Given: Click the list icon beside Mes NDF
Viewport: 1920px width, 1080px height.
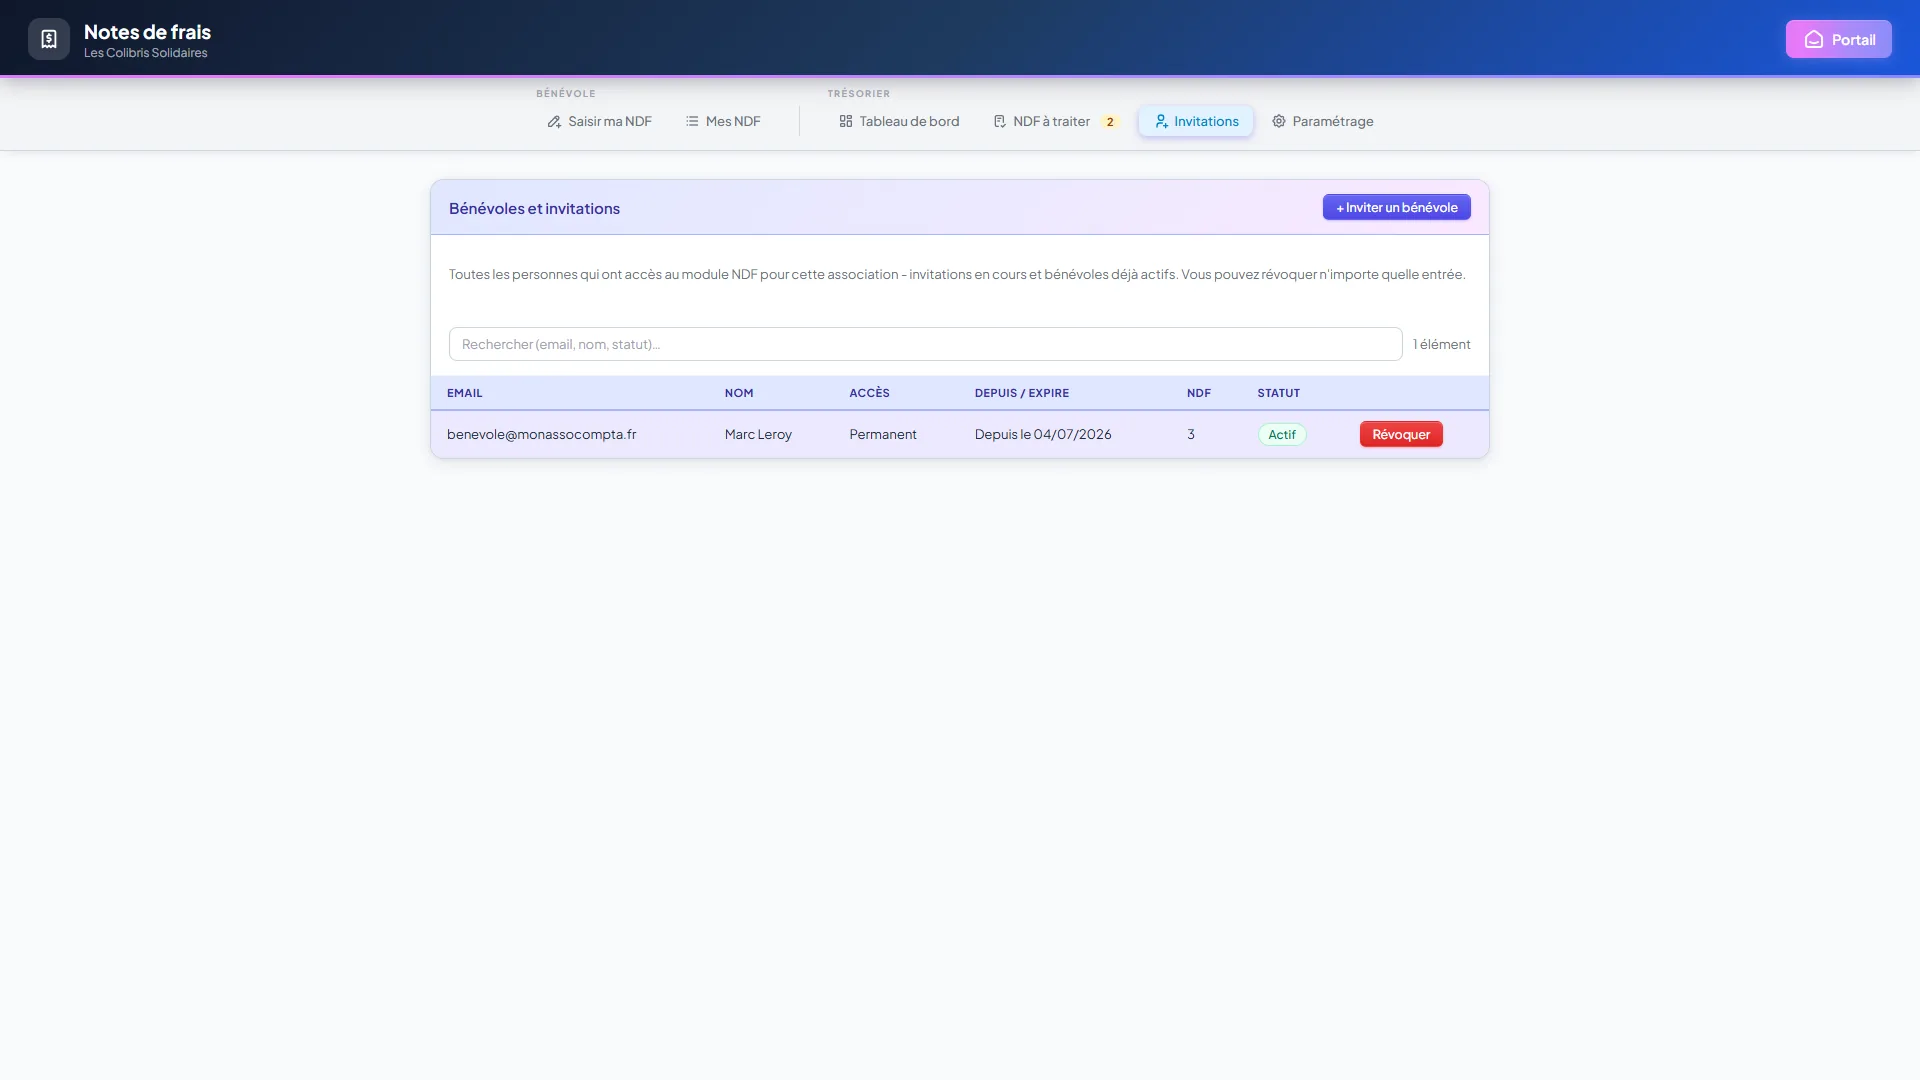Looking at the screenshot, I should (692, 121).
